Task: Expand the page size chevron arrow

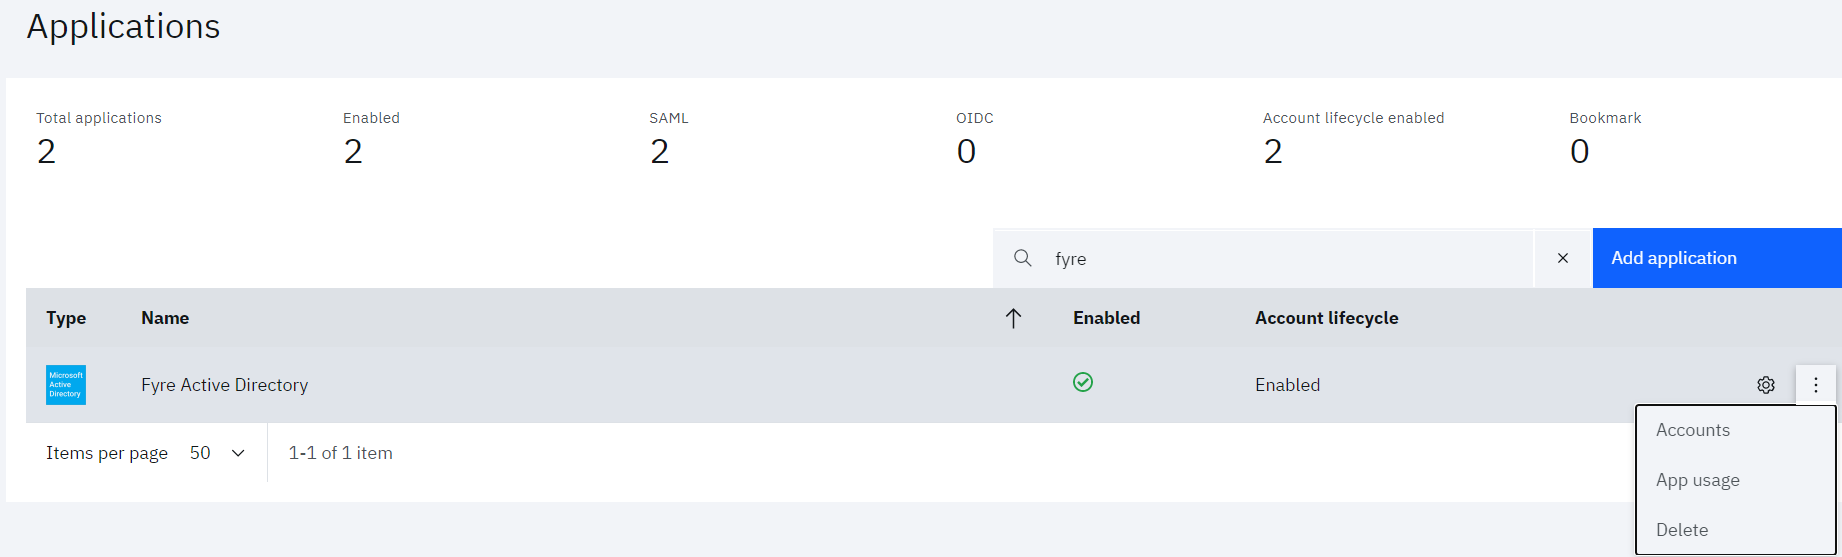Action: tap(238, 453)
